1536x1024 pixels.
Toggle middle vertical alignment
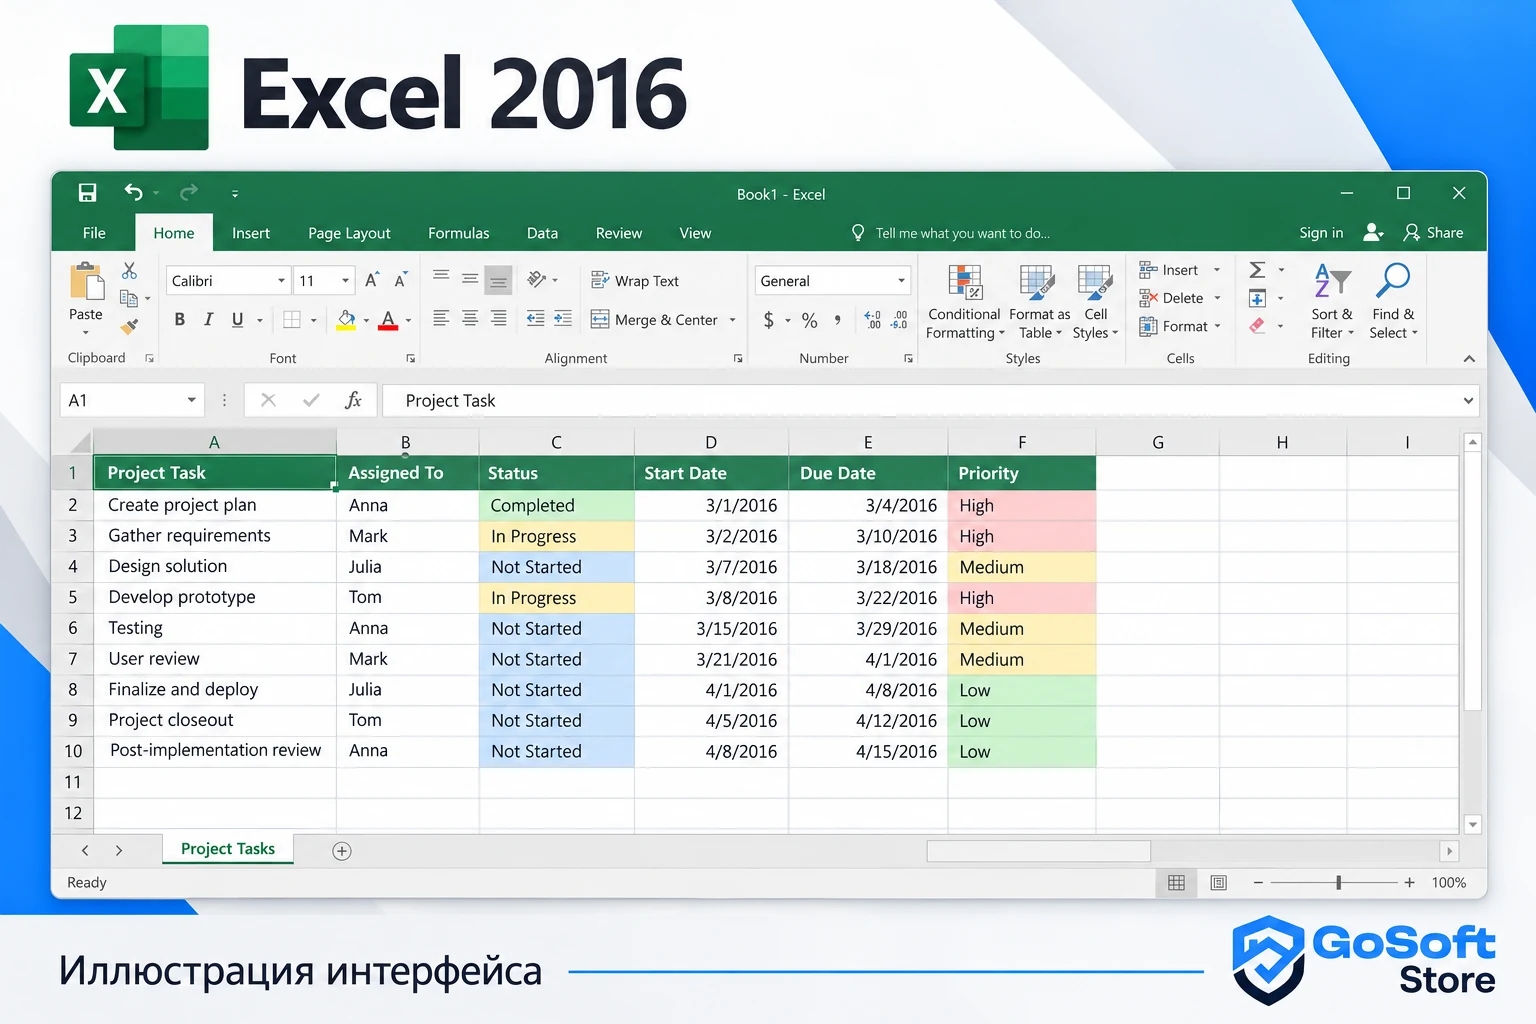tap(470, 279)
